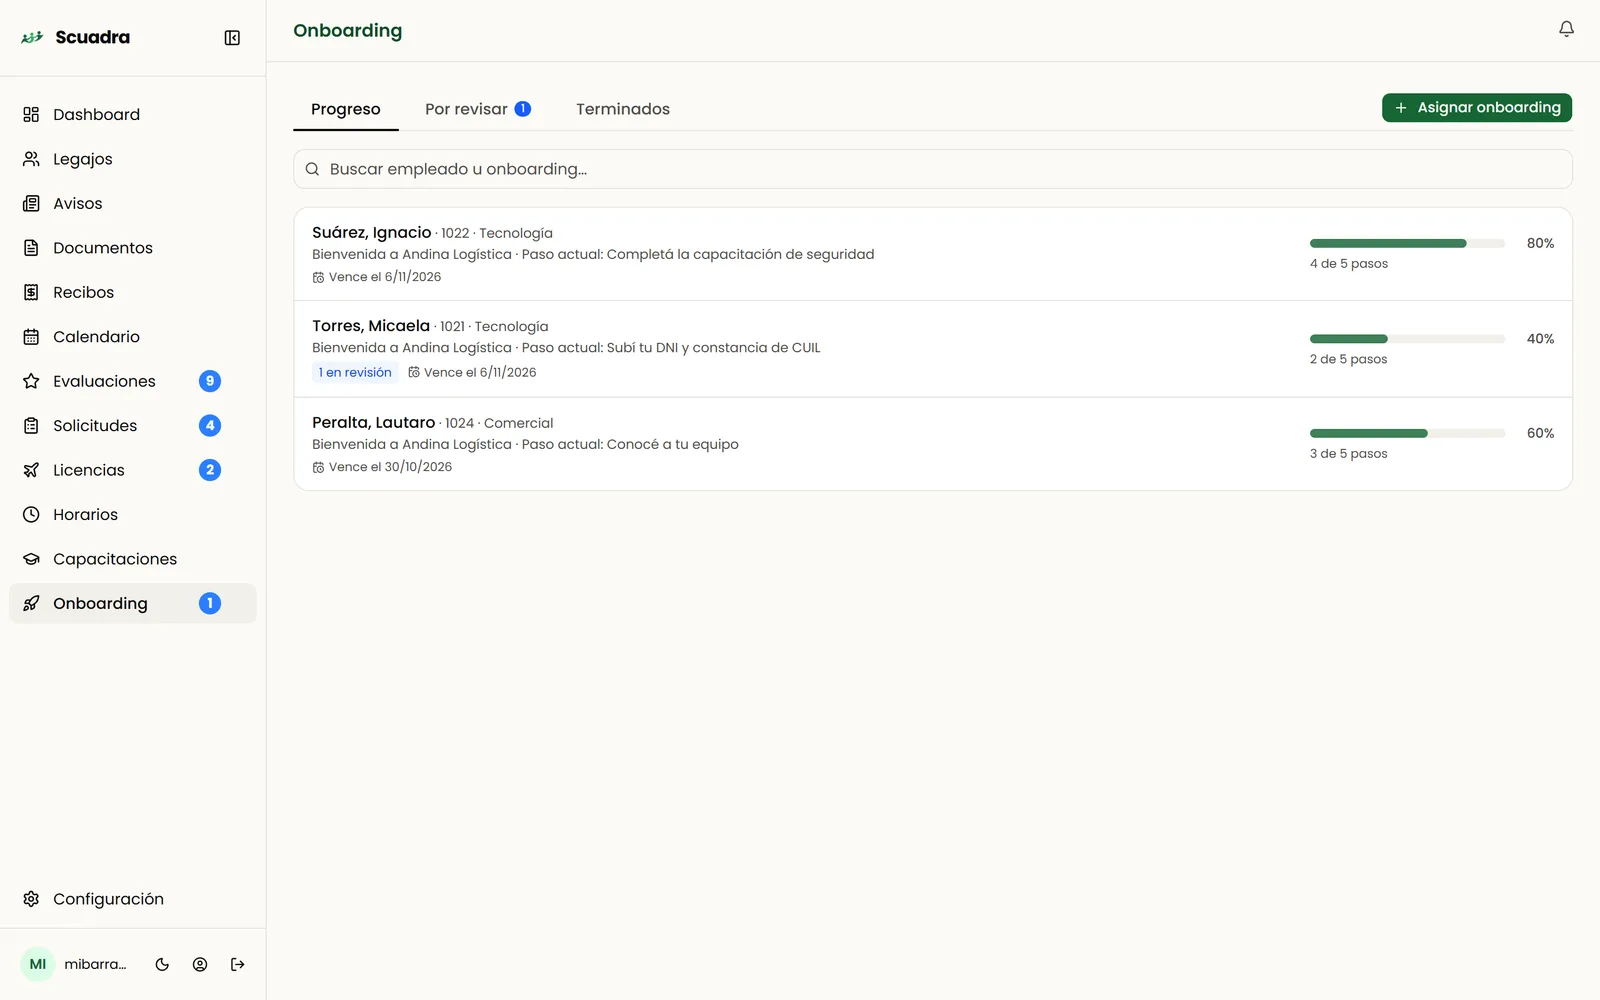Click the Licencias plane icon

click(x=31, y=470)
